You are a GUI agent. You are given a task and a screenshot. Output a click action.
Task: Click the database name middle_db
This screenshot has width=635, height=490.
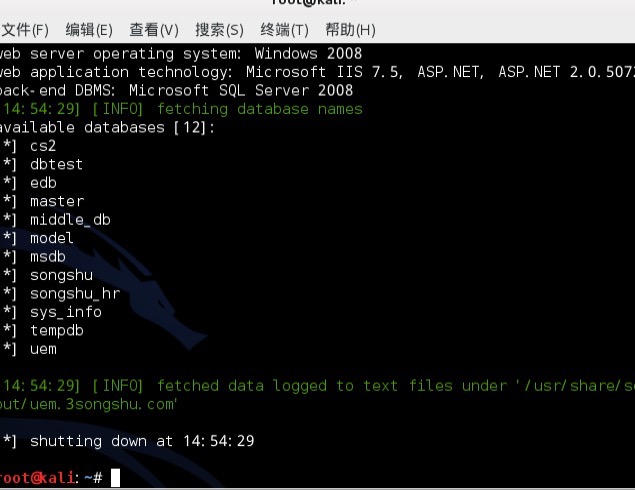pyautogui.click(x=70, y=219)
